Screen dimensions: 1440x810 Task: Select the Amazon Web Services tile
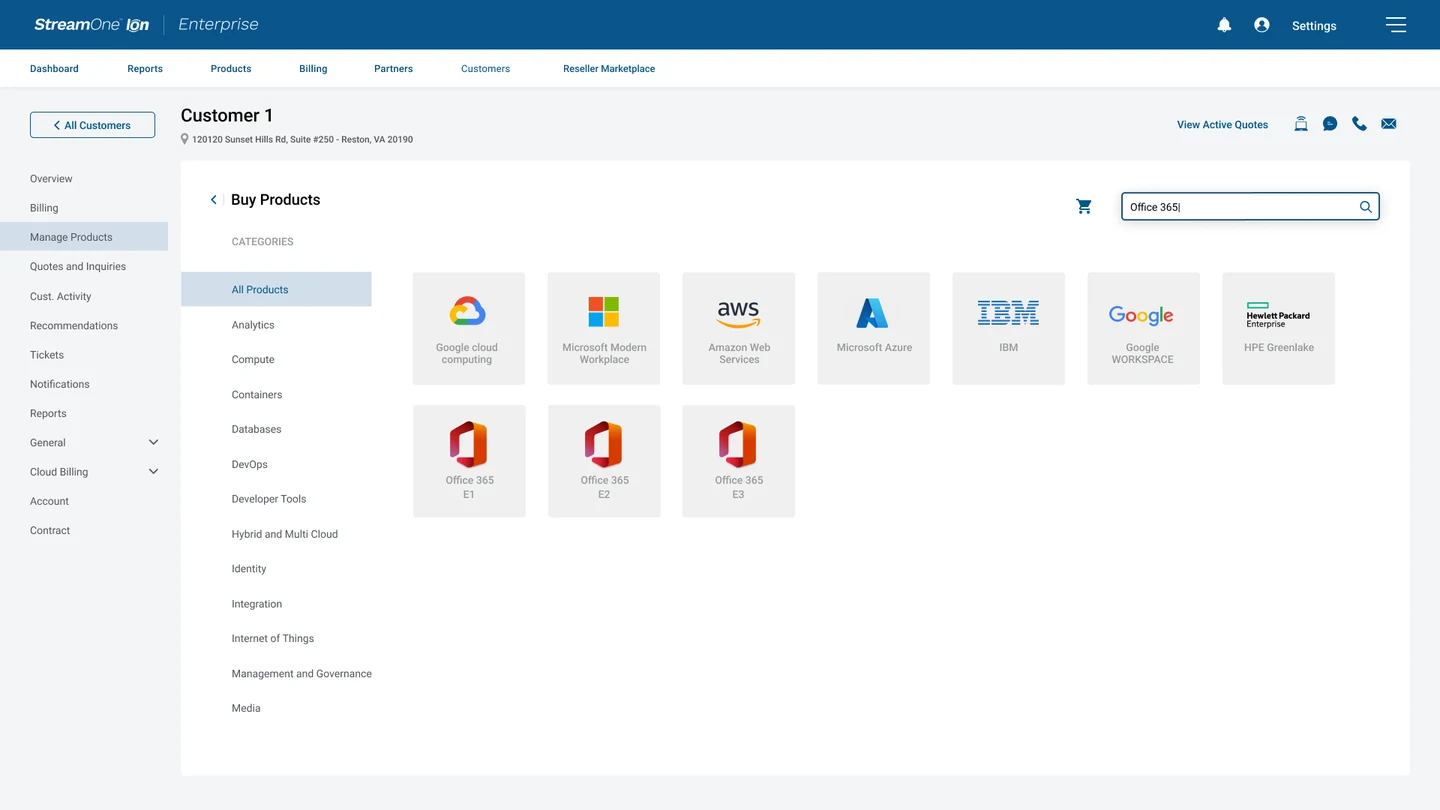click(739, 329)
